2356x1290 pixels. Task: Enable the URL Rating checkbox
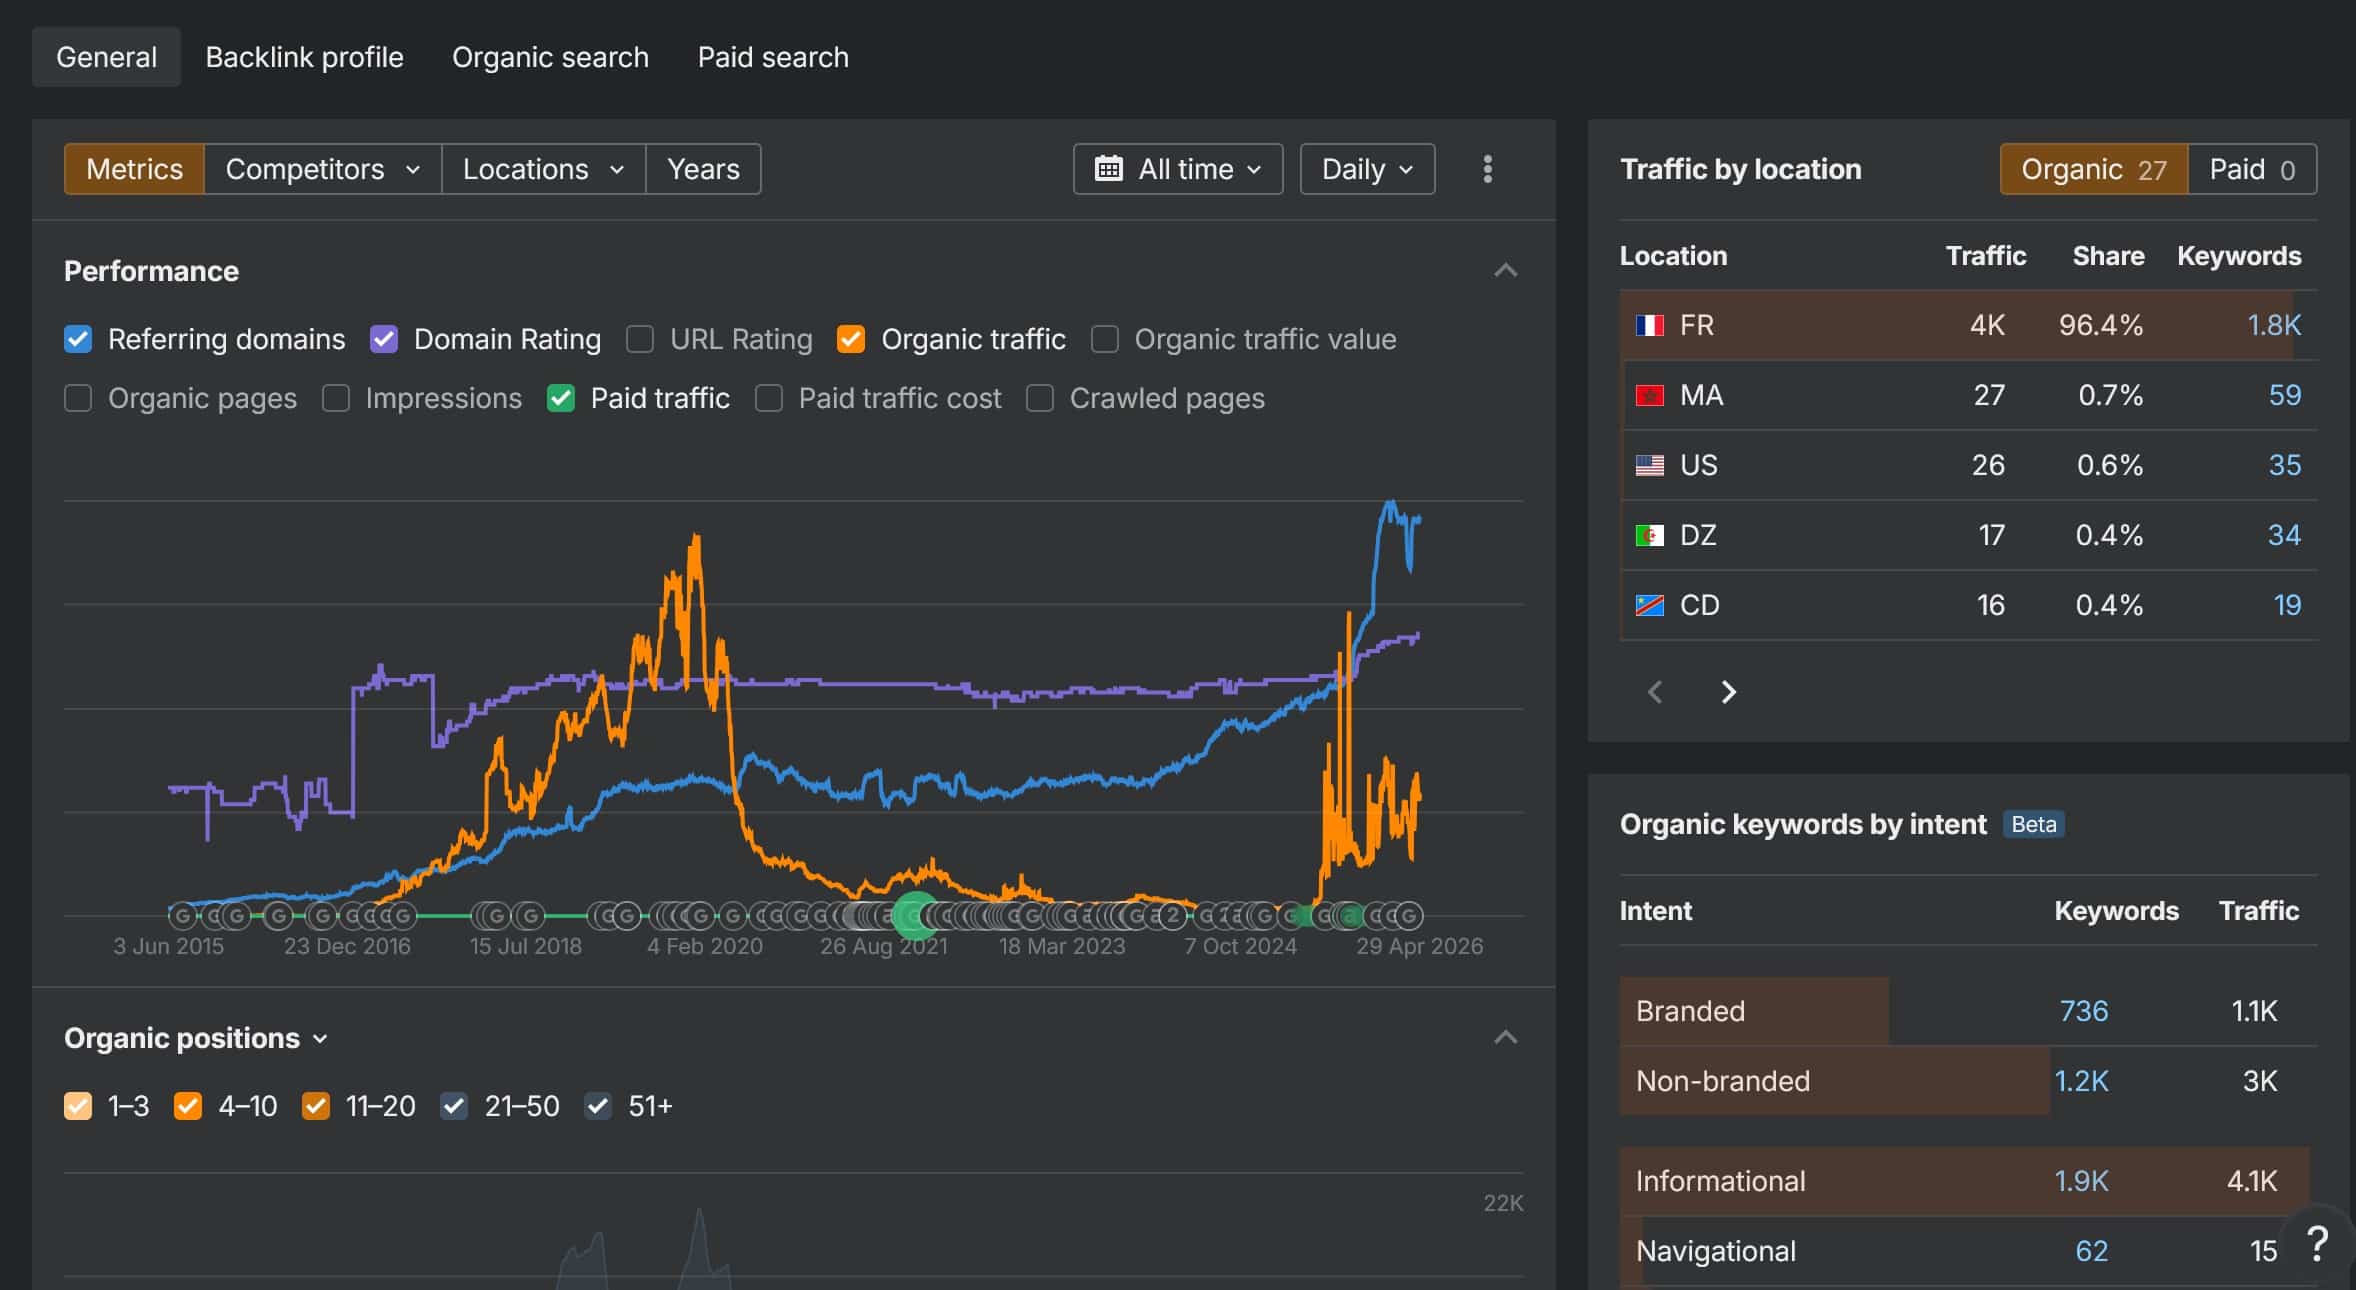(640, 339)
